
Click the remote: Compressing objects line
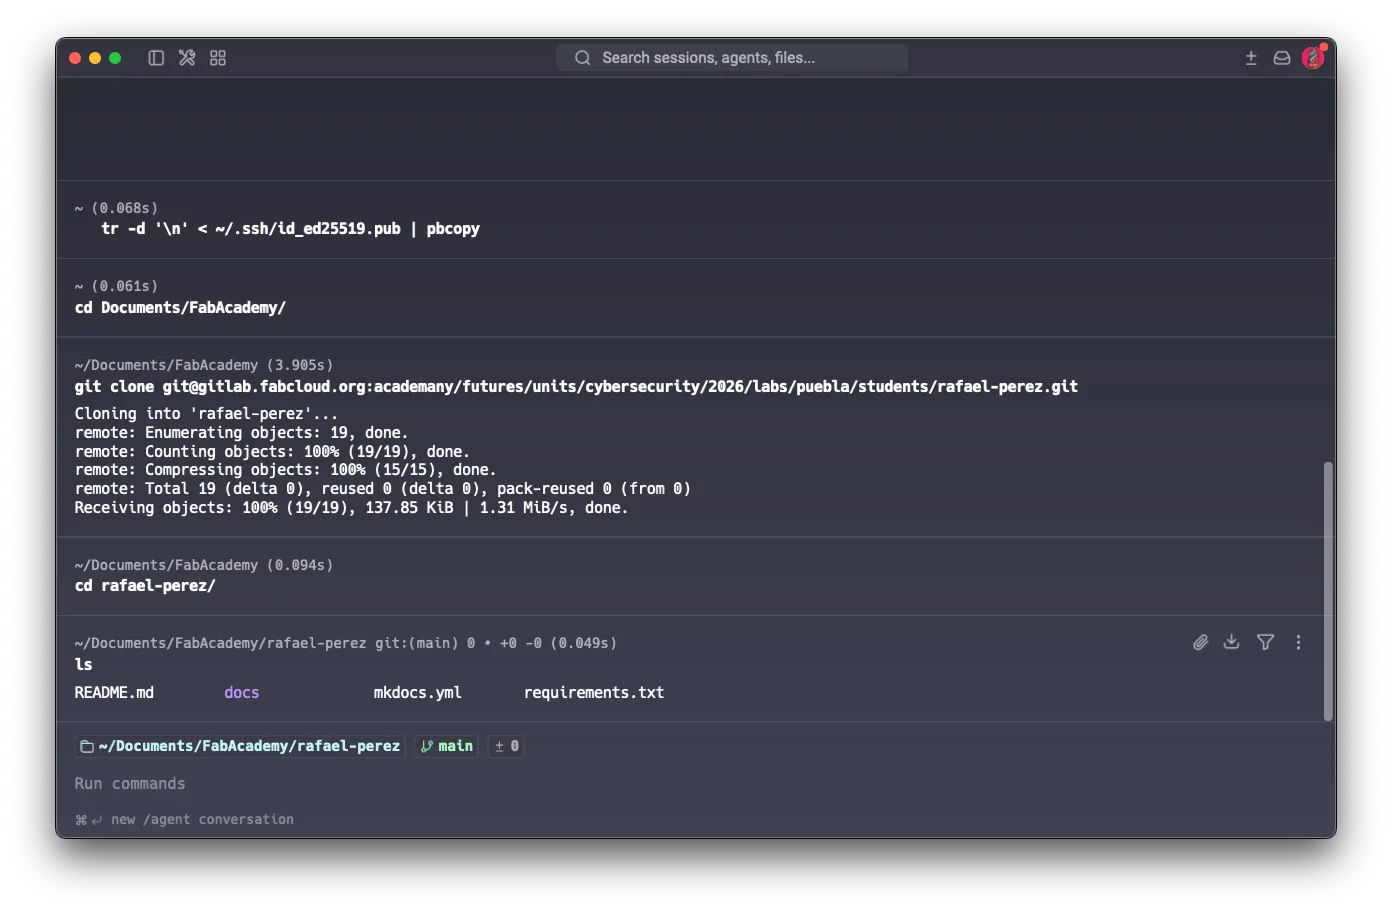click(285, 470)
